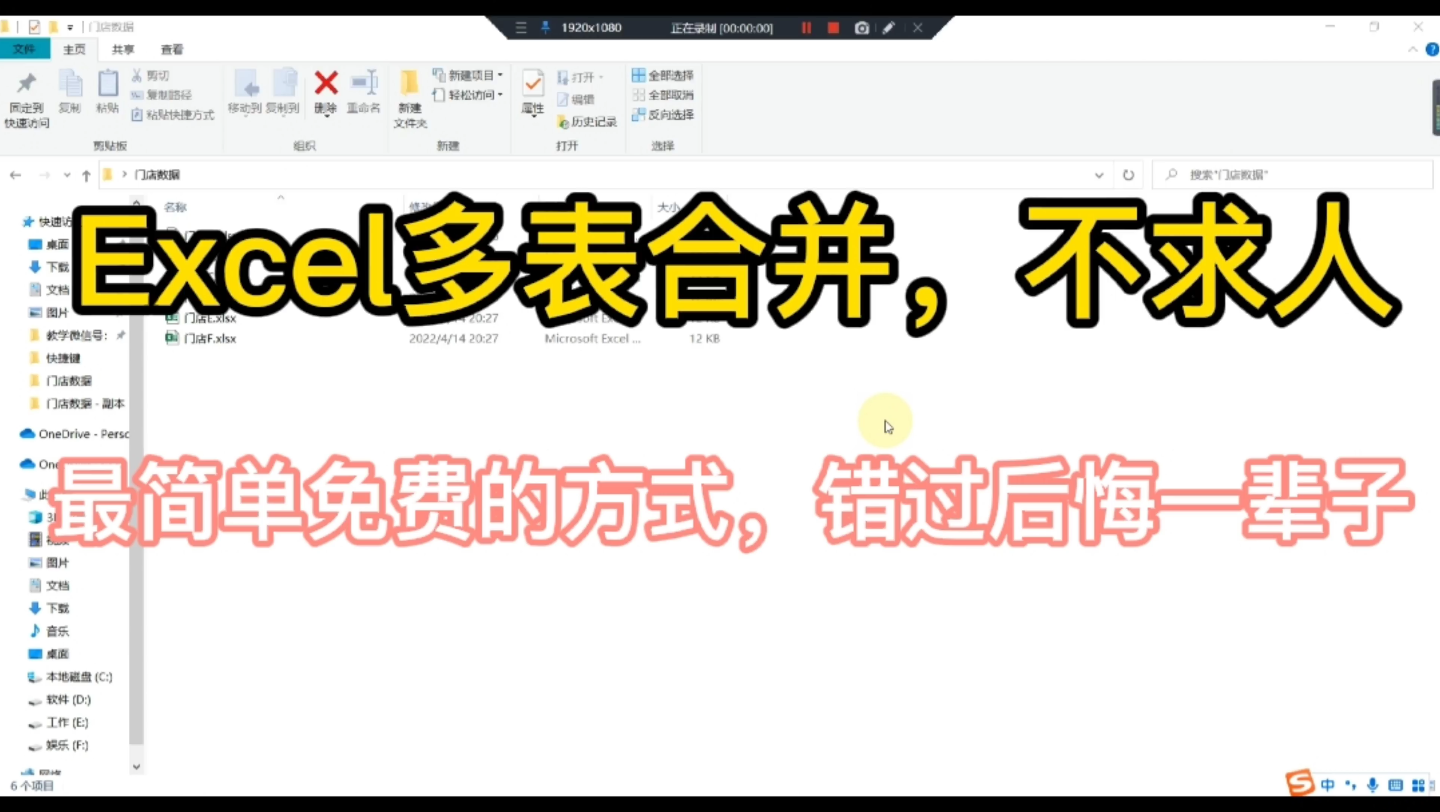Toggle the 中 Chinese/English input mode

[x=1328, y=785]
